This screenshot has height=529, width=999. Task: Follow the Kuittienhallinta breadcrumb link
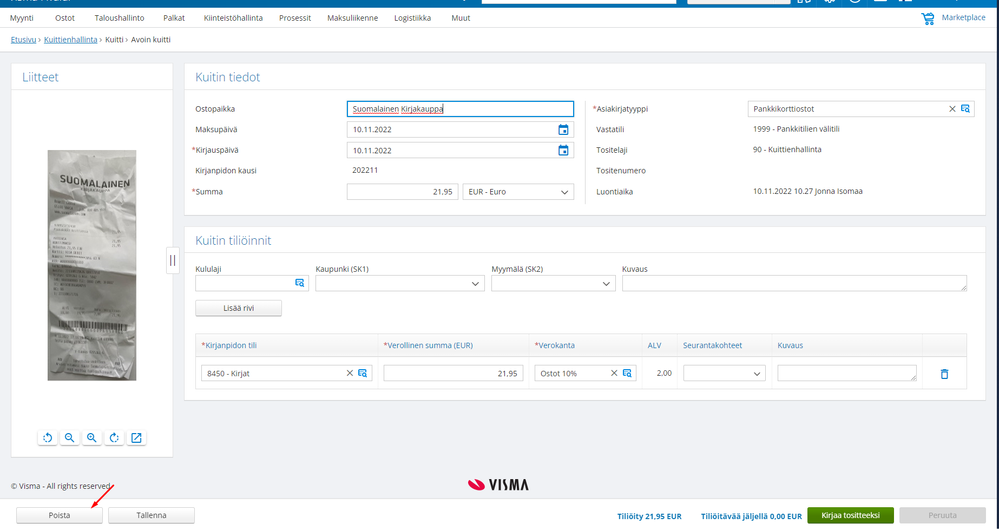point(71,40)
